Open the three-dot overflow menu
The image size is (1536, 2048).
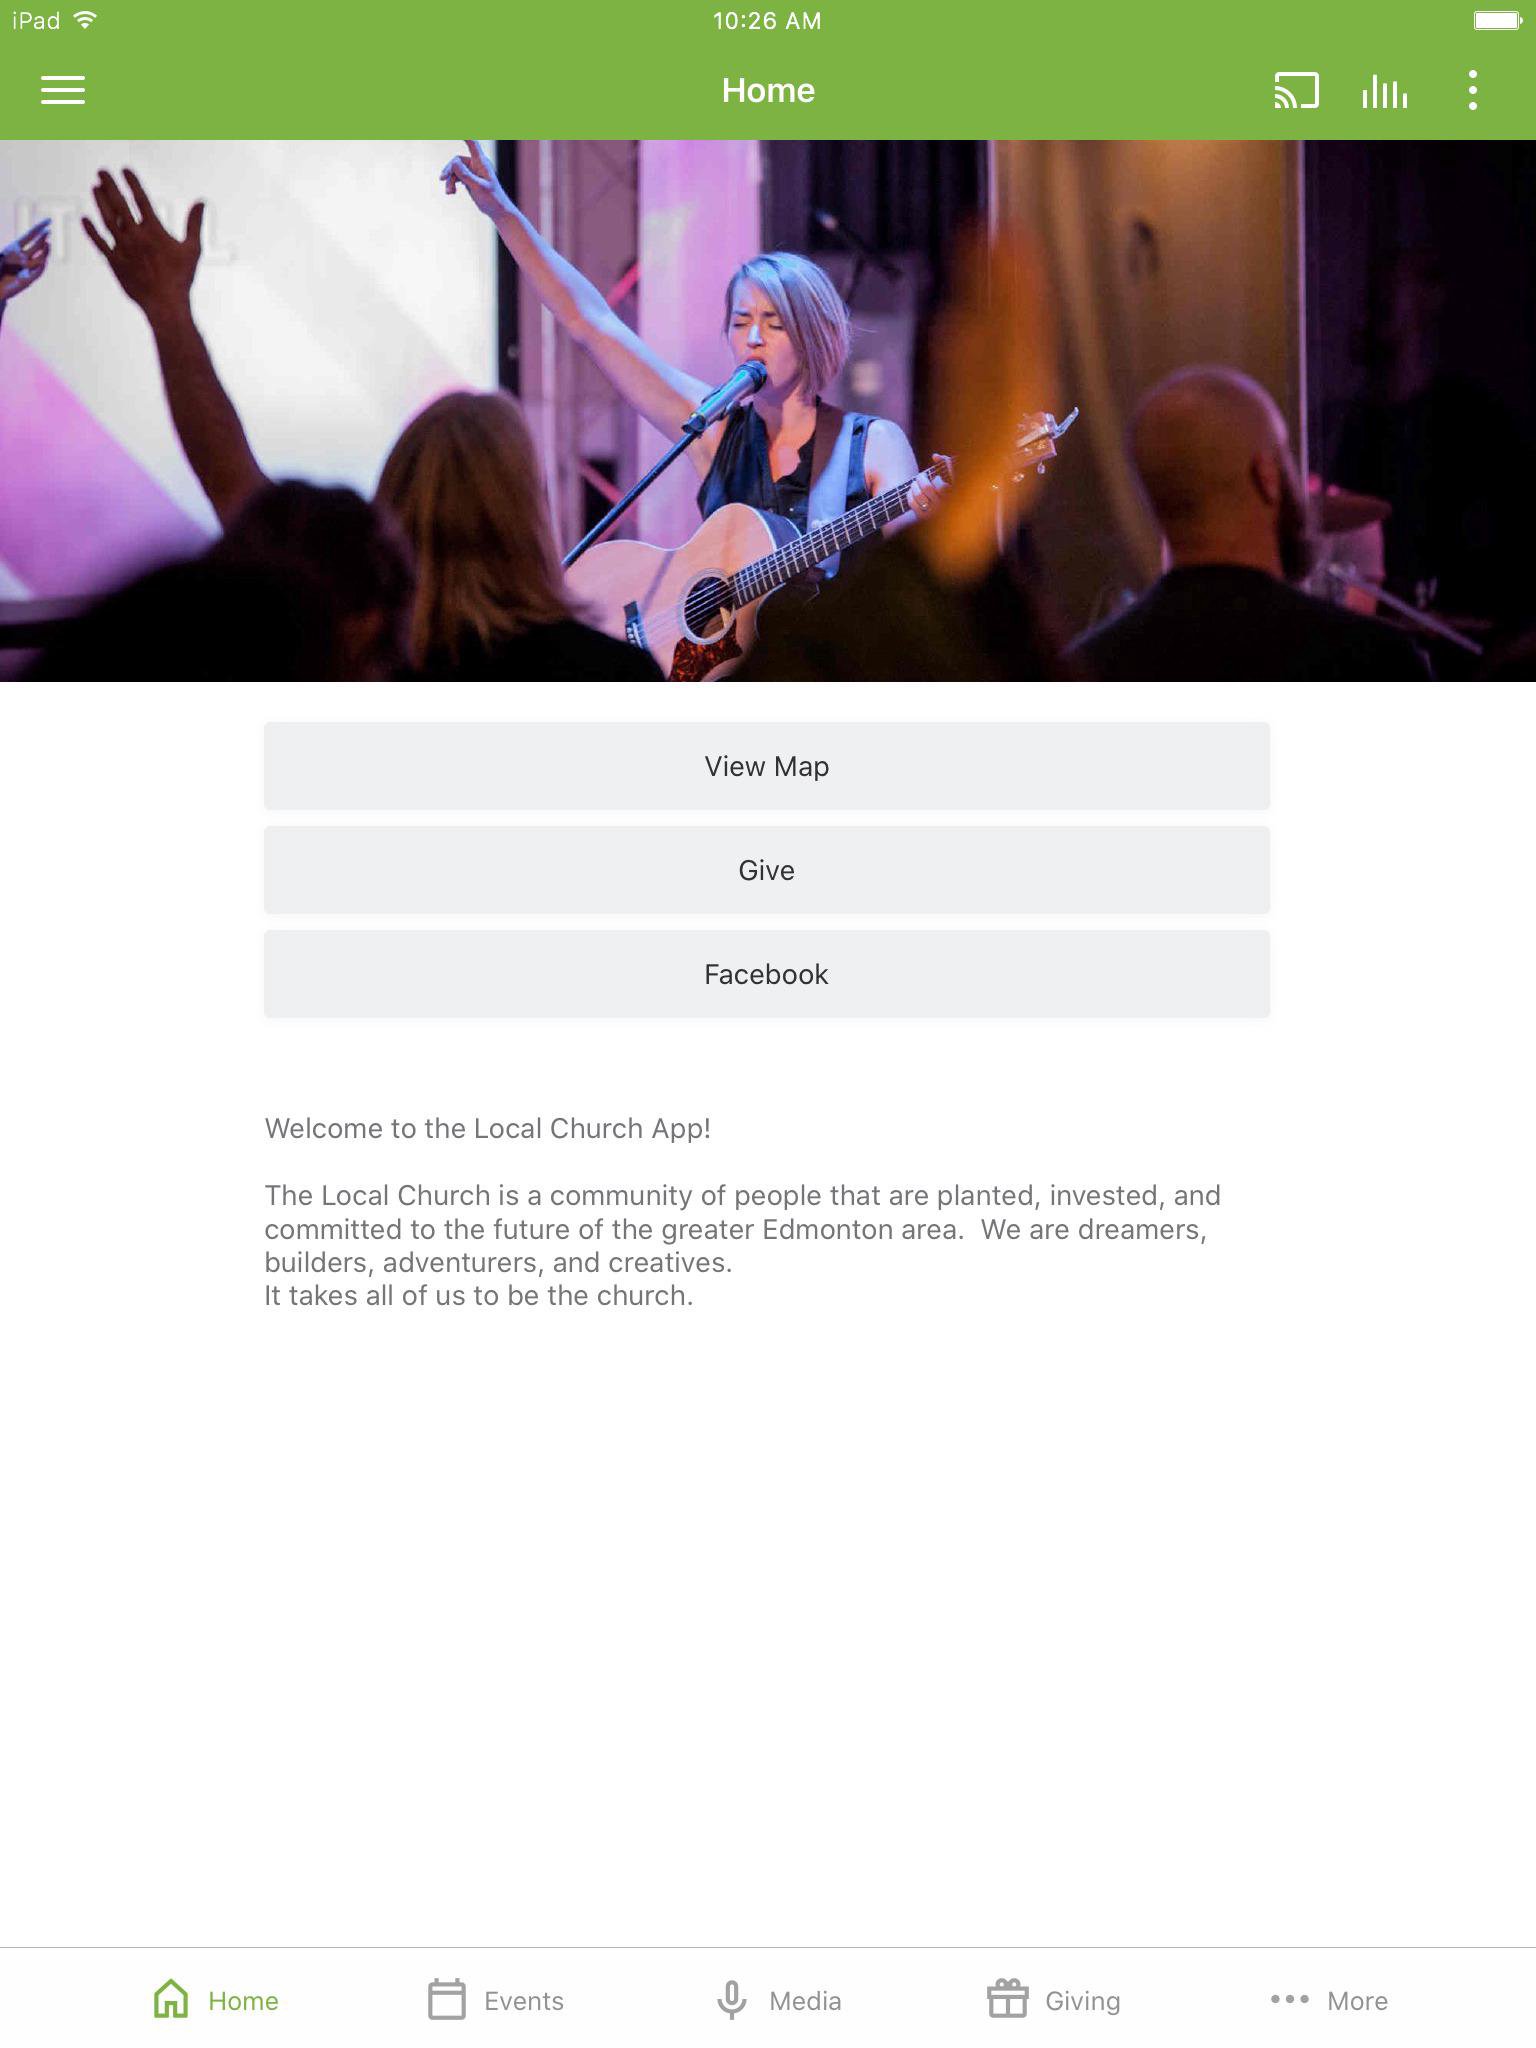click(1472, 90)
